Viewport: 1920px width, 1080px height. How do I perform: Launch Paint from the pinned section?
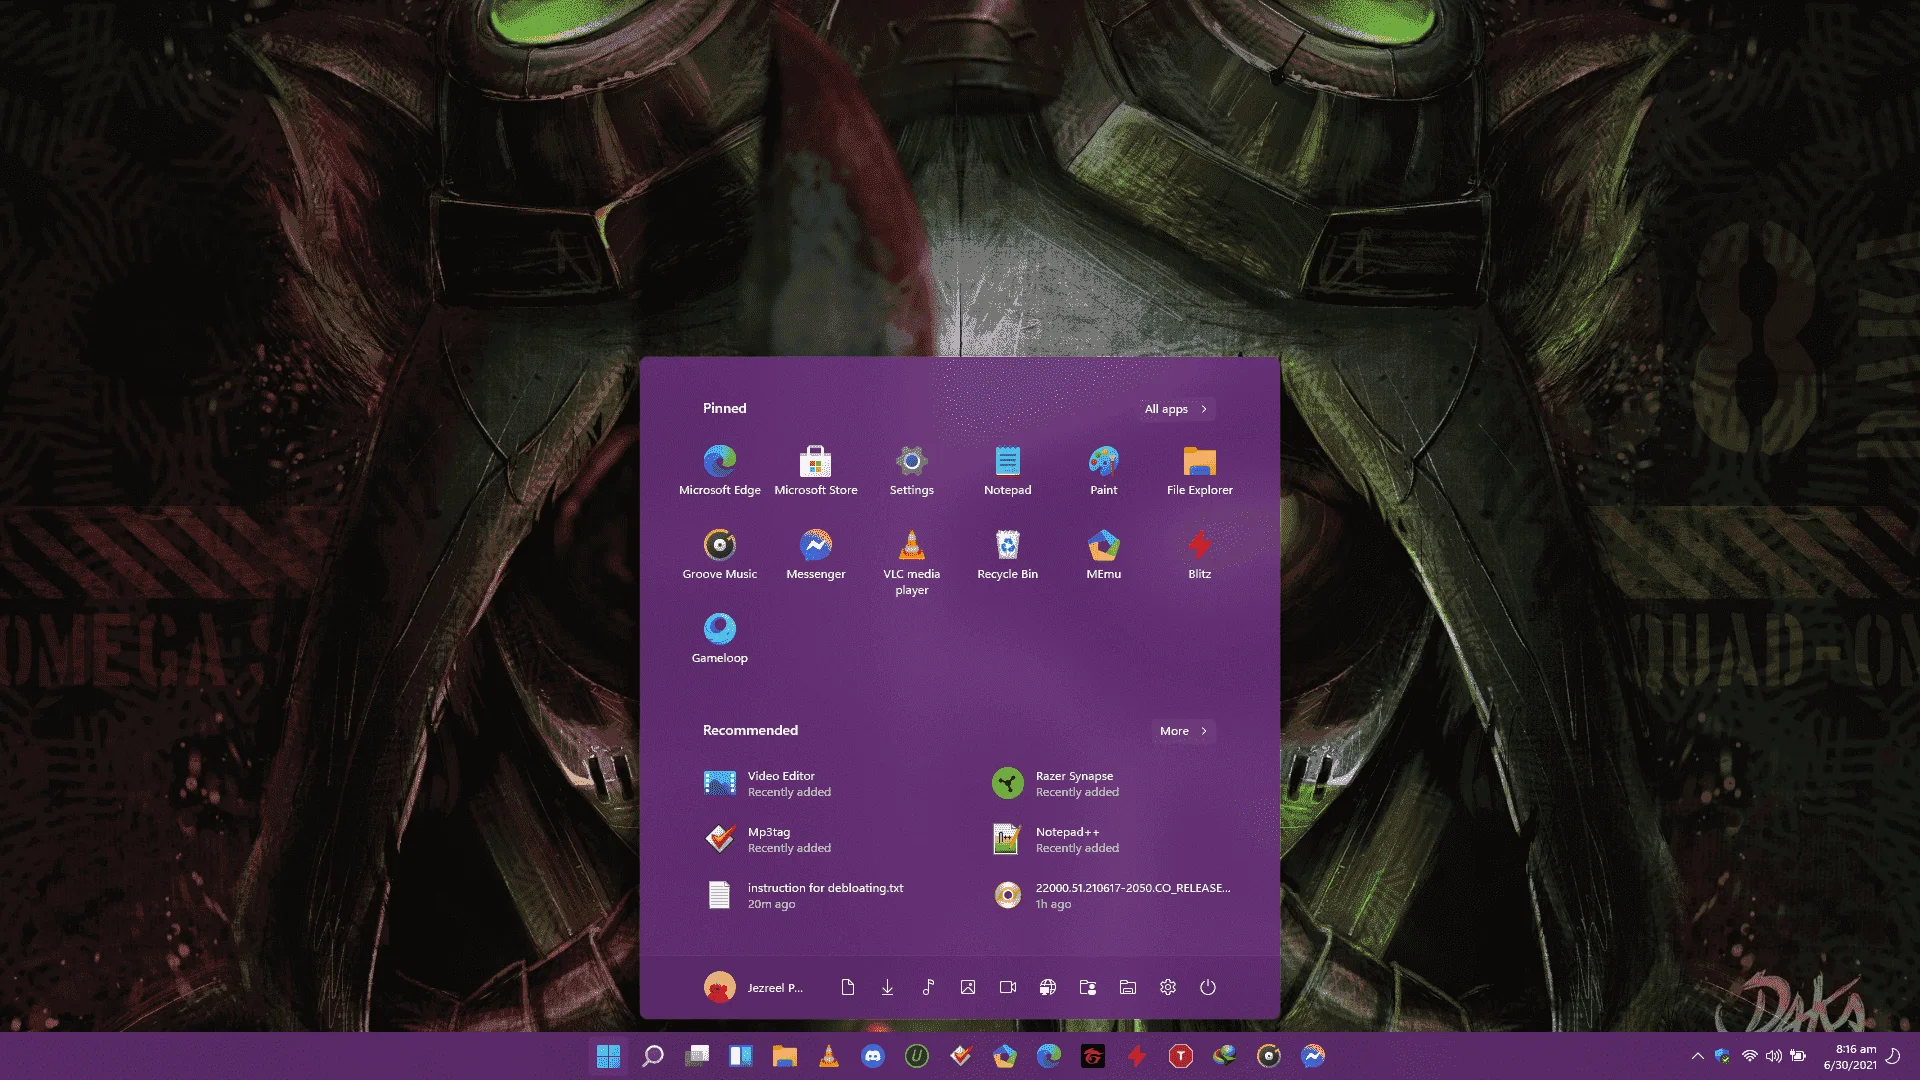point(1104,471)
